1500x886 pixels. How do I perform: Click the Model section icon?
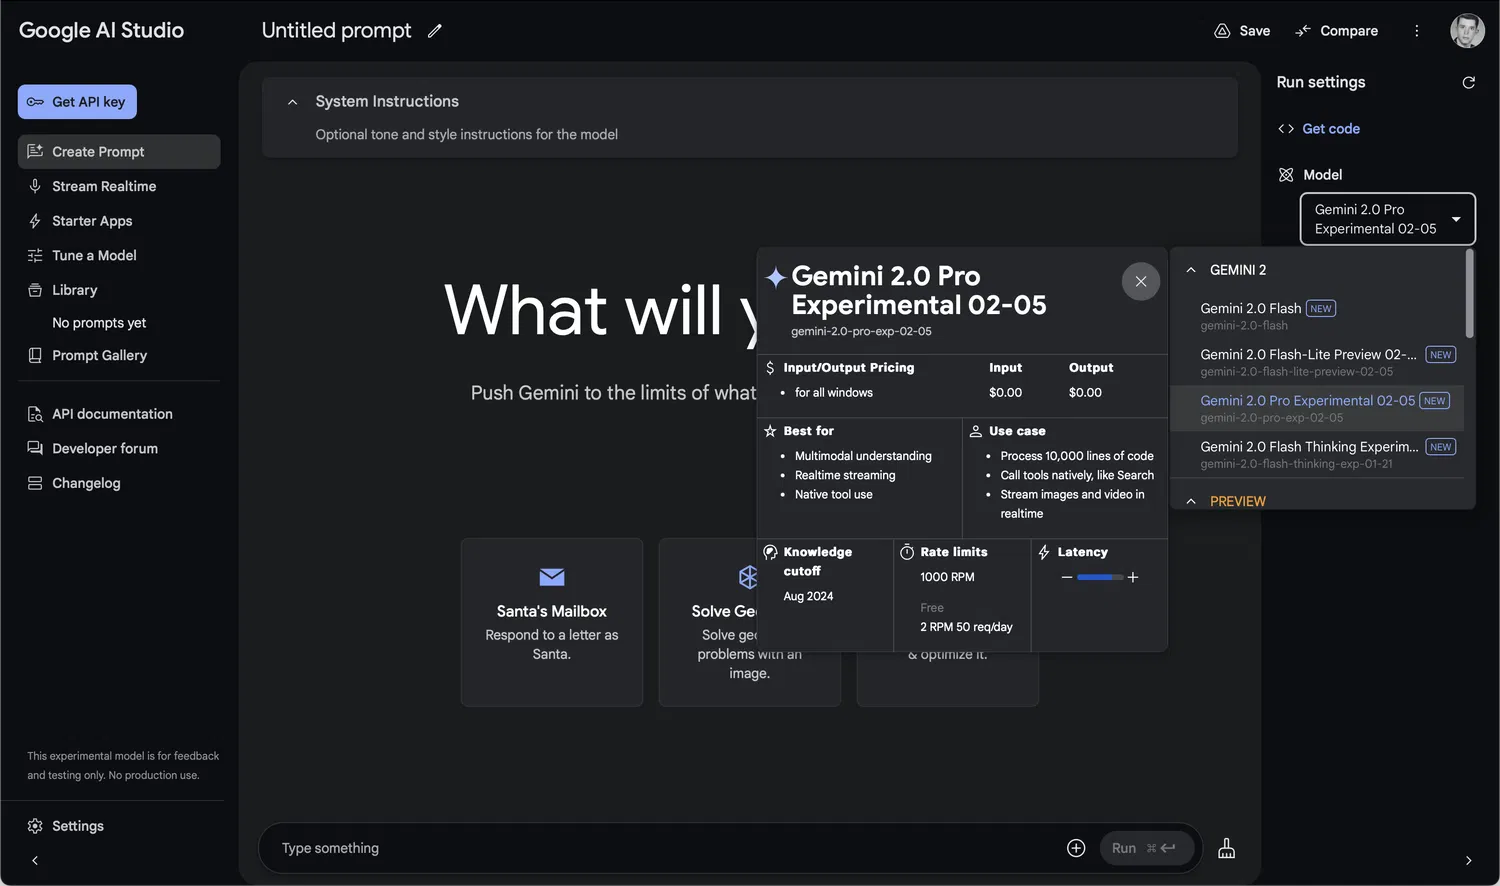(1286, 175)
